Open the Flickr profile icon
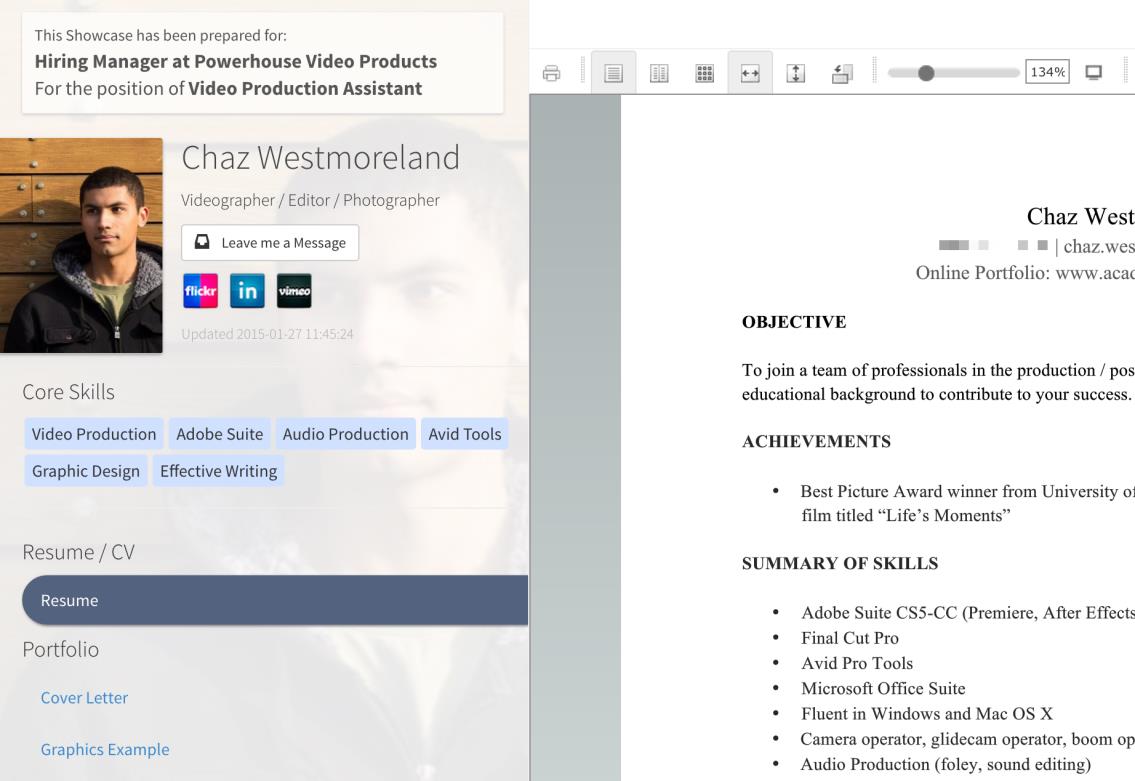Viewport: 1135px width, 781px height. 198,291
